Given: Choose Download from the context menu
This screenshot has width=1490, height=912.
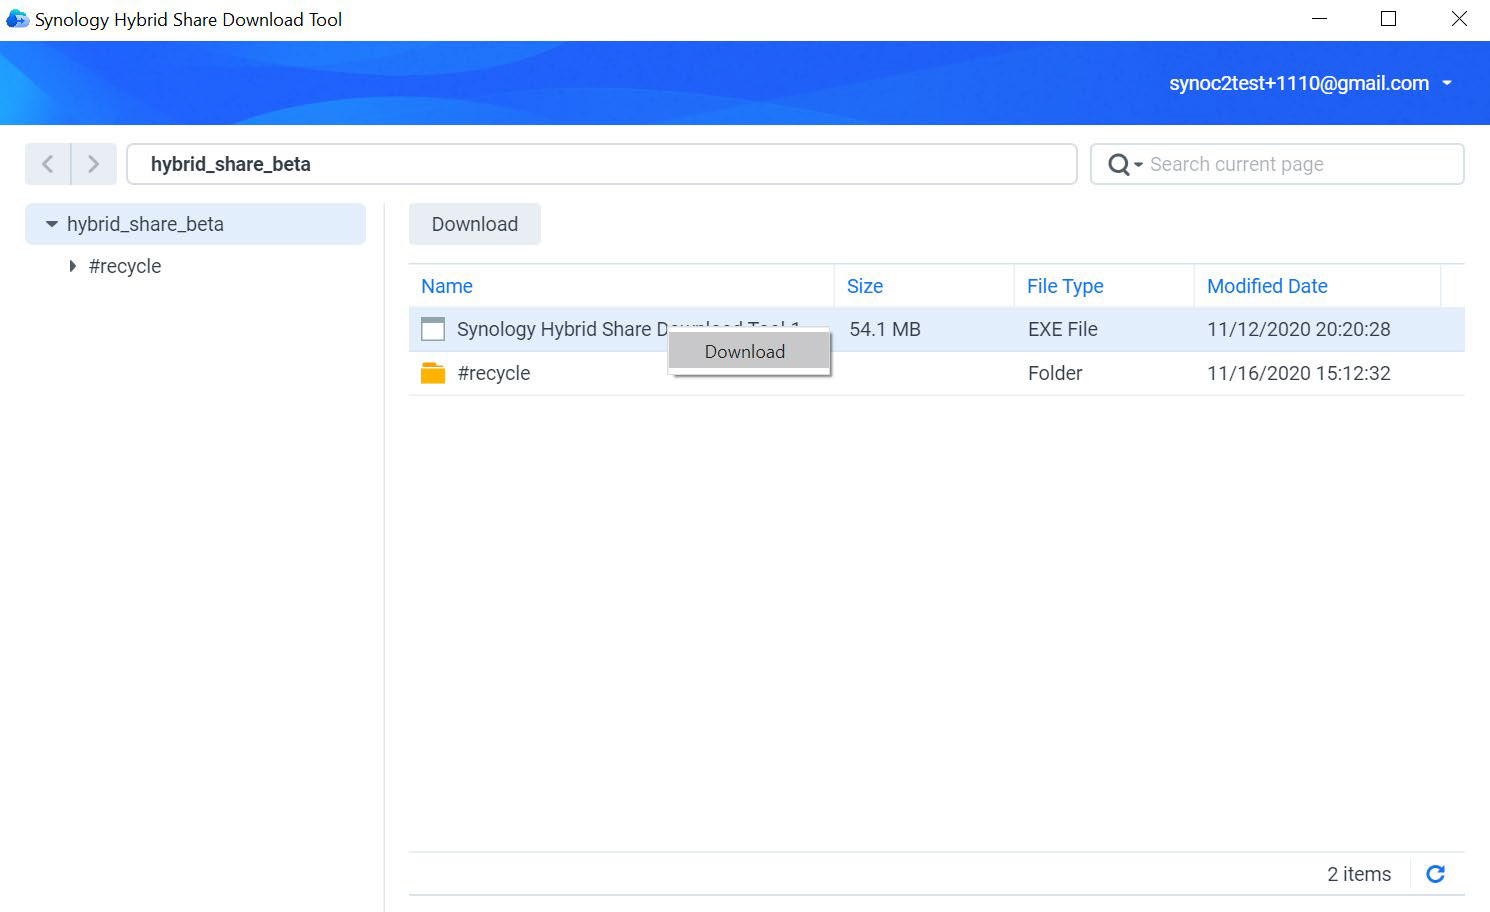Looking at the screenshot, I should [x=749, y=352].
